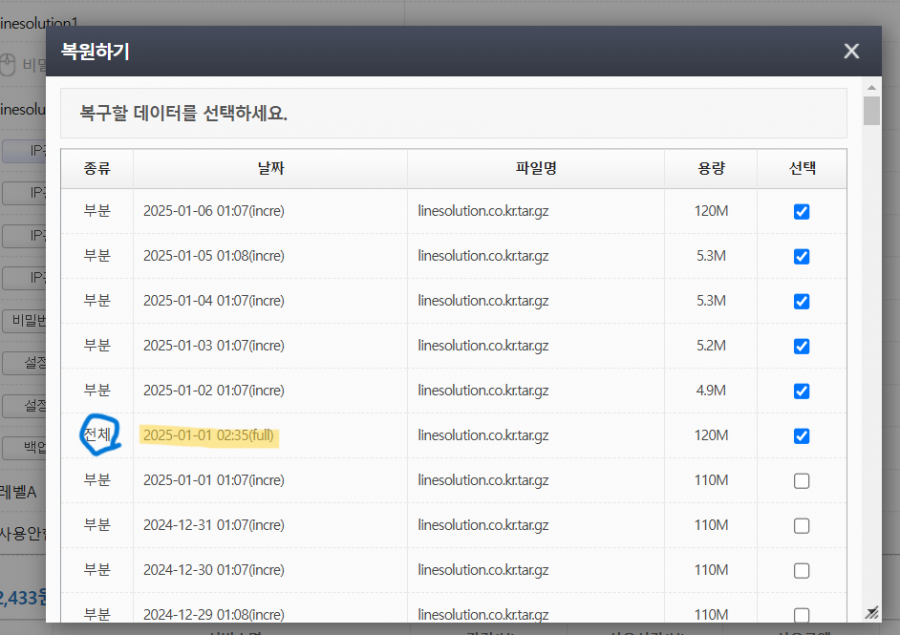Click the scrollbar up arrow in dialog
The width and height of the screenshot is (900, 635).
[x=871, y=87]
